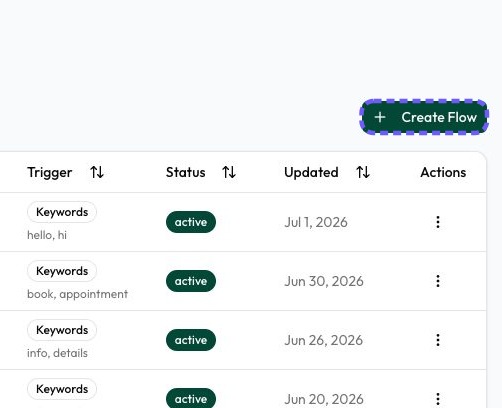Click Keywords badge in Jun 20, 2026 row
This screenshot has height=408, width=502.
click(x=62, y=389)
